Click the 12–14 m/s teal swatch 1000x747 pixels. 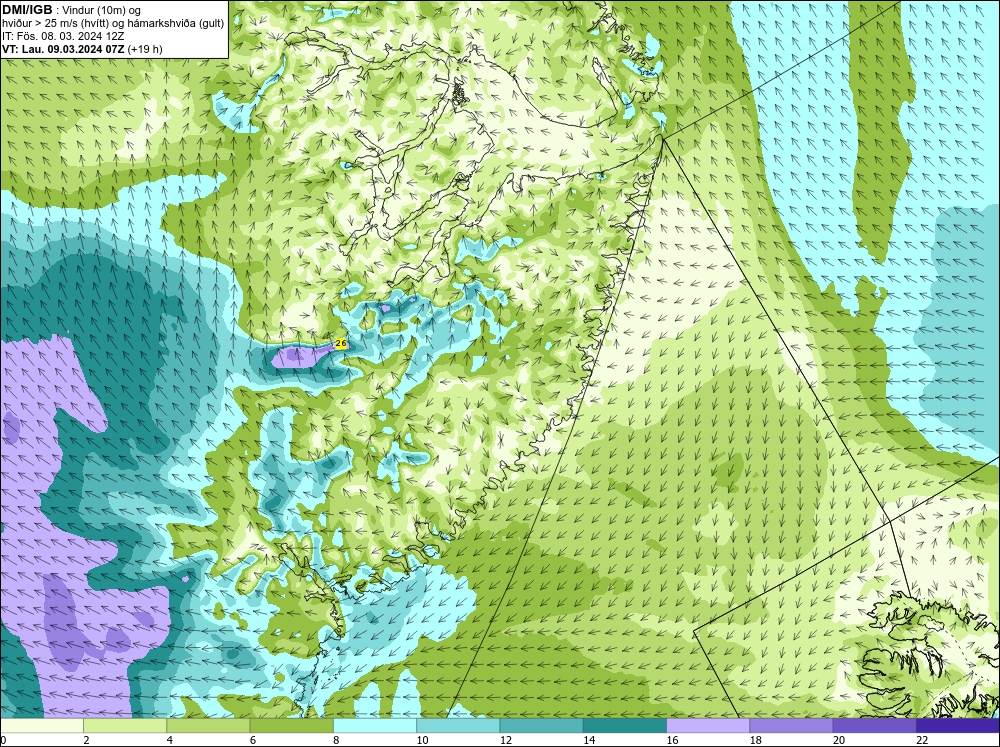tap(541, 726)
